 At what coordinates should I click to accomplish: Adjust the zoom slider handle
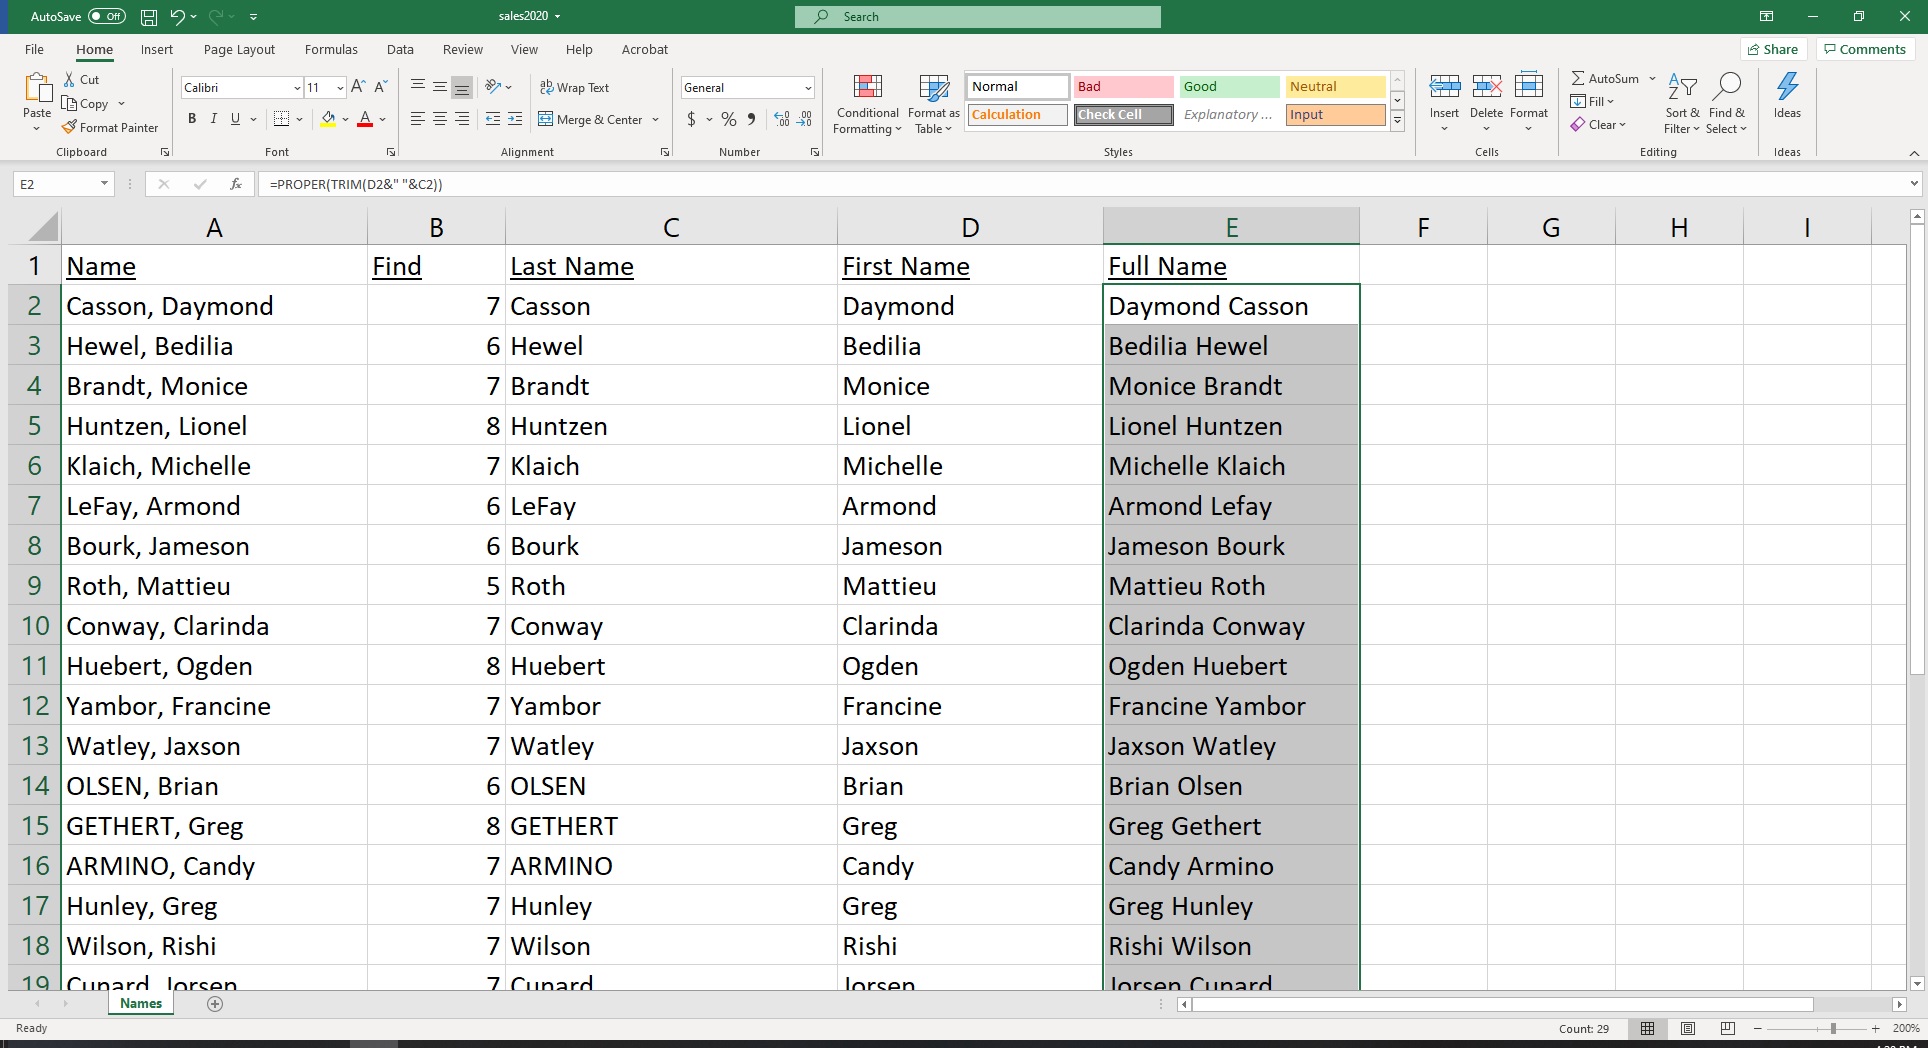[x=1833, y=1028]
